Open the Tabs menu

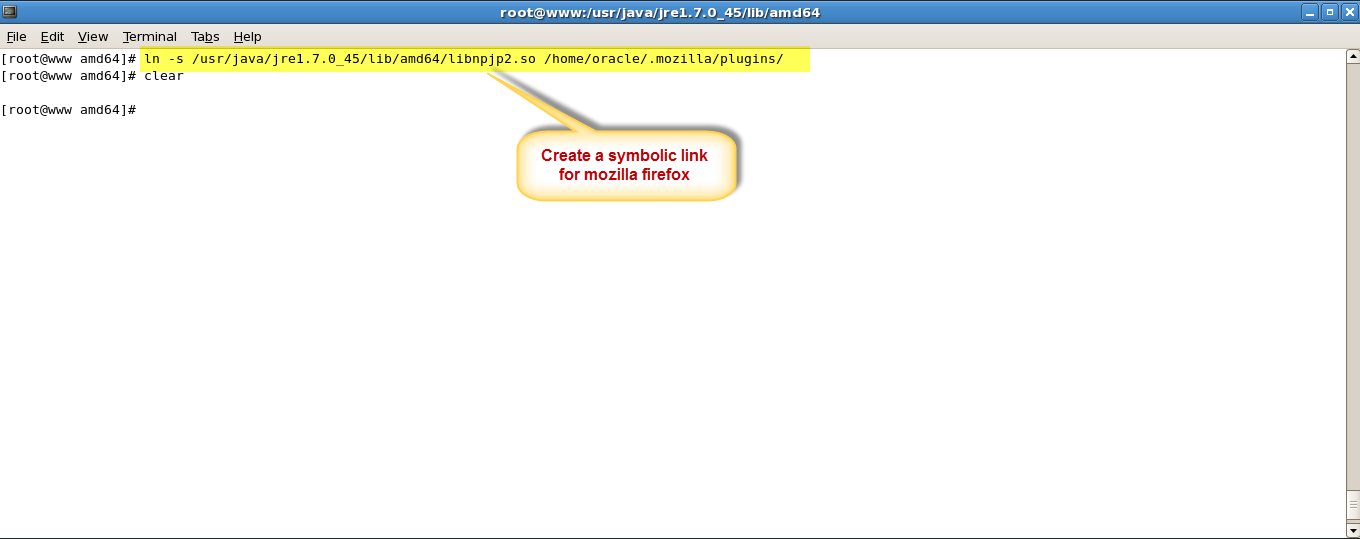pos(205,37)
